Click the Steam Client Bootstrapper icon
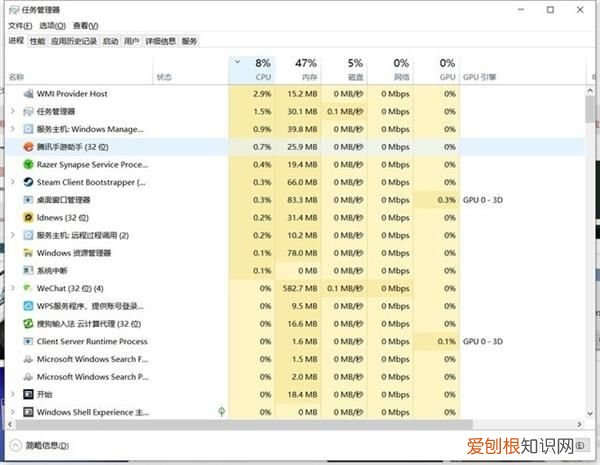This screenshot has width=600, height=465. (x=28, y=182)
